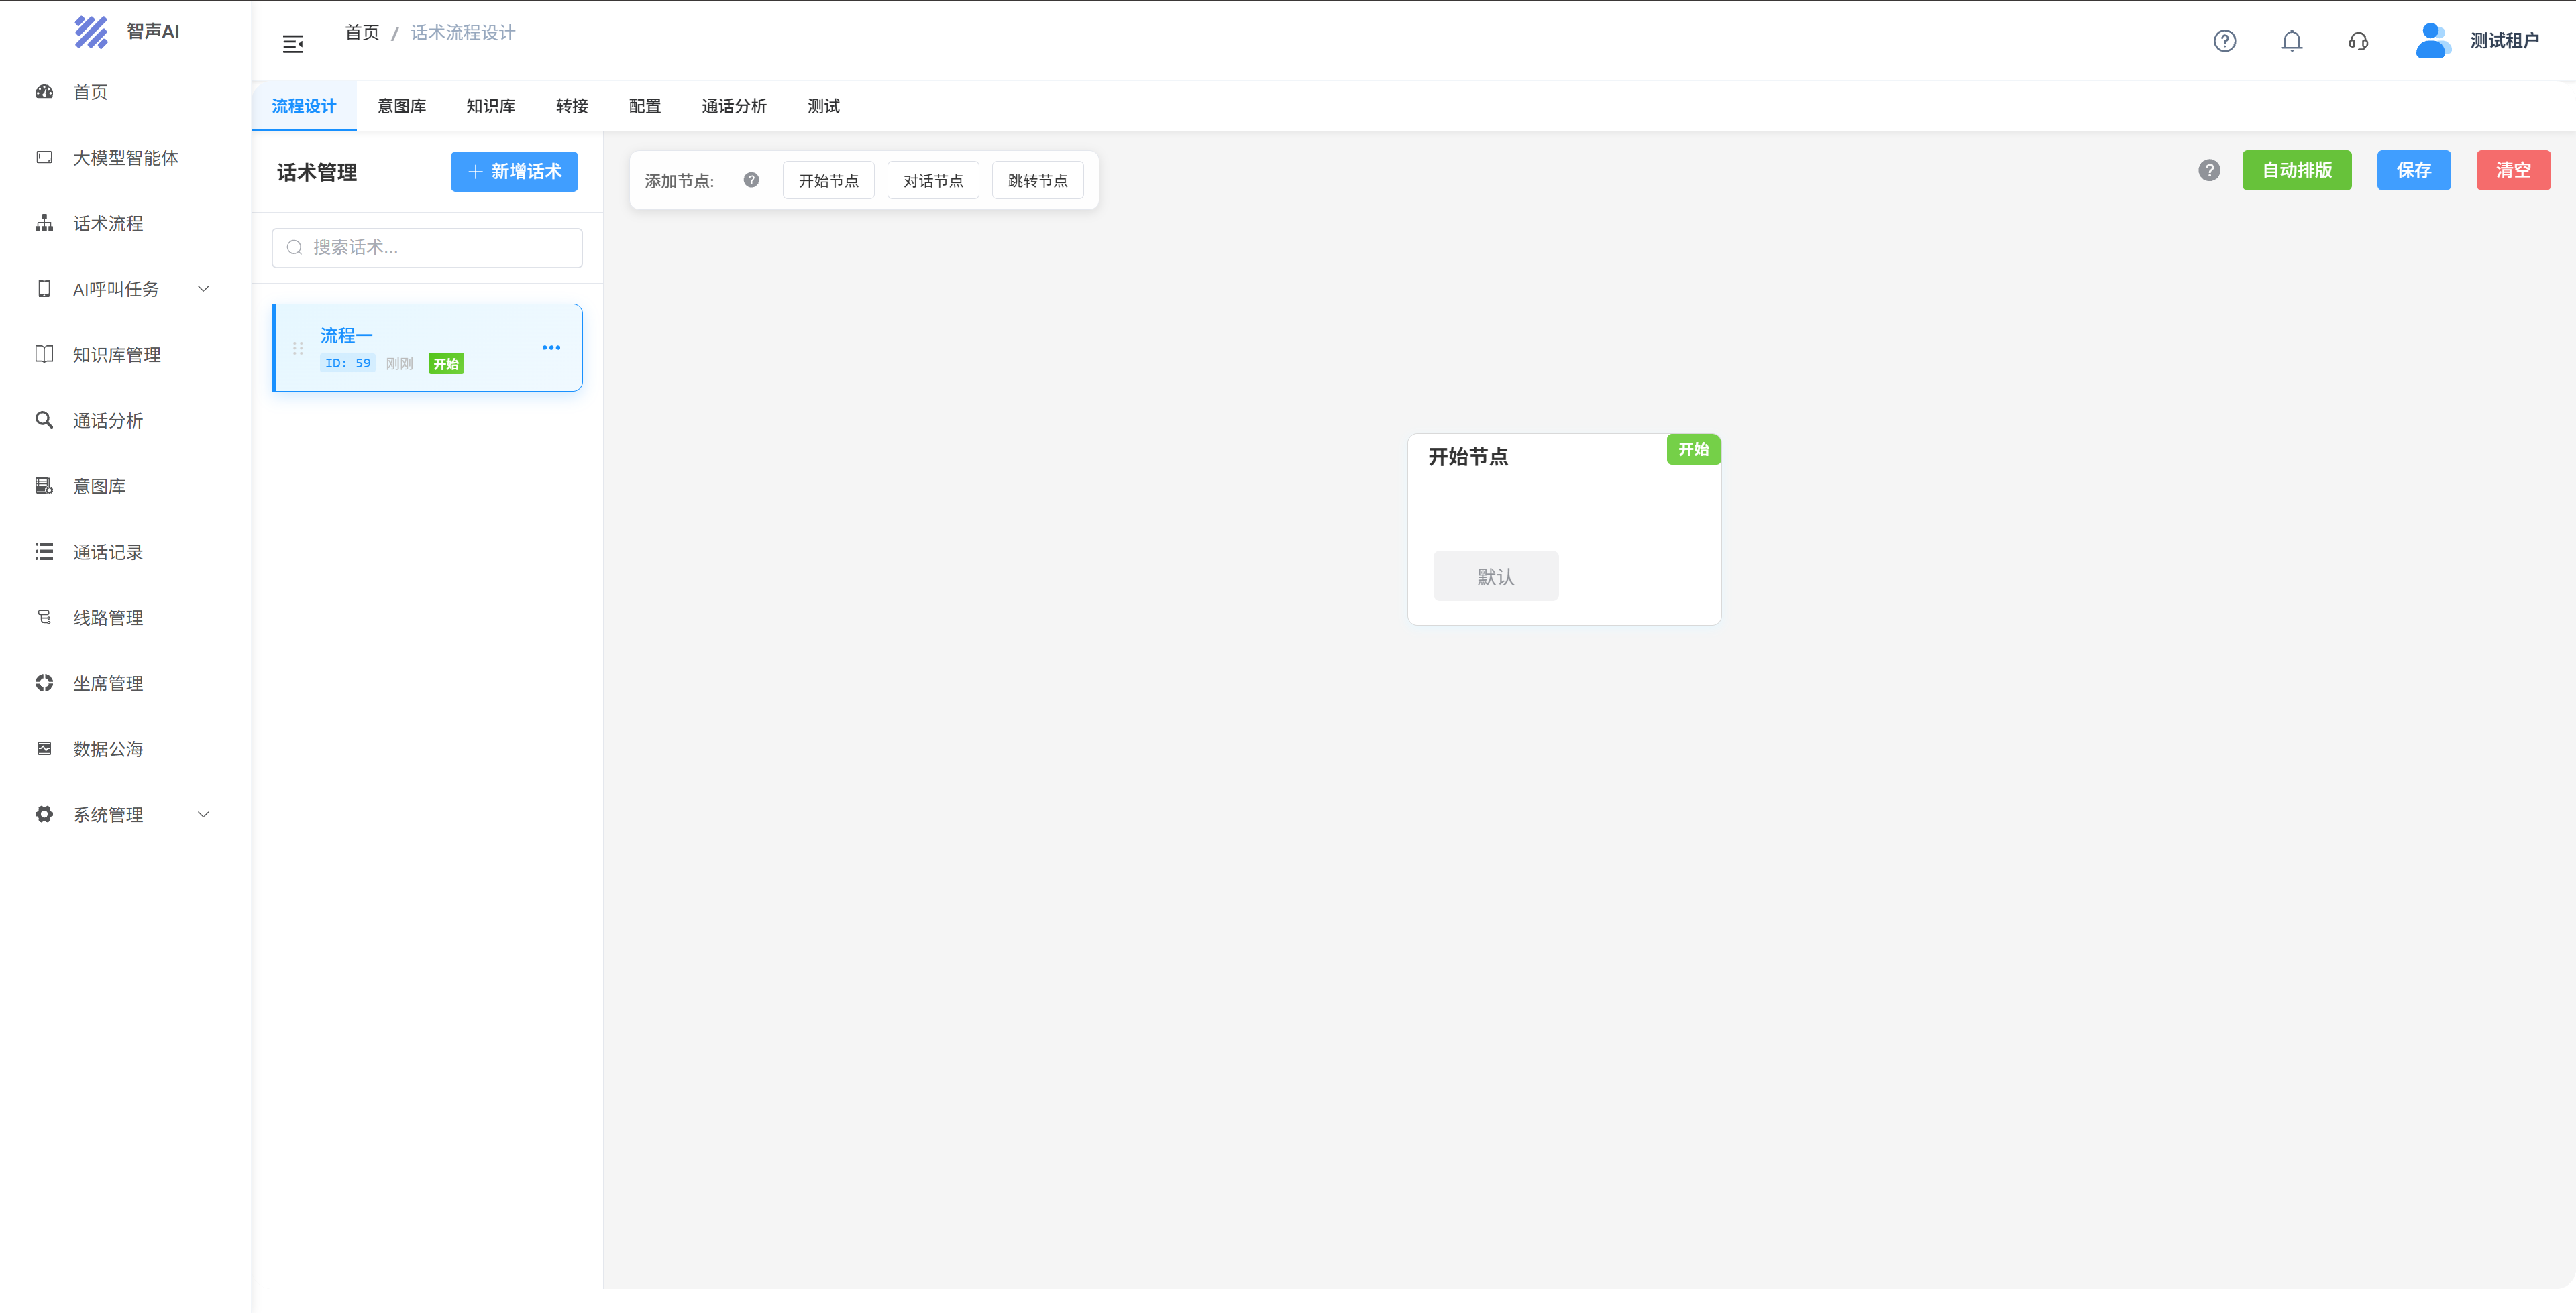
Task: Open help via question mark icon in header
Action: tap(2224, 41)
